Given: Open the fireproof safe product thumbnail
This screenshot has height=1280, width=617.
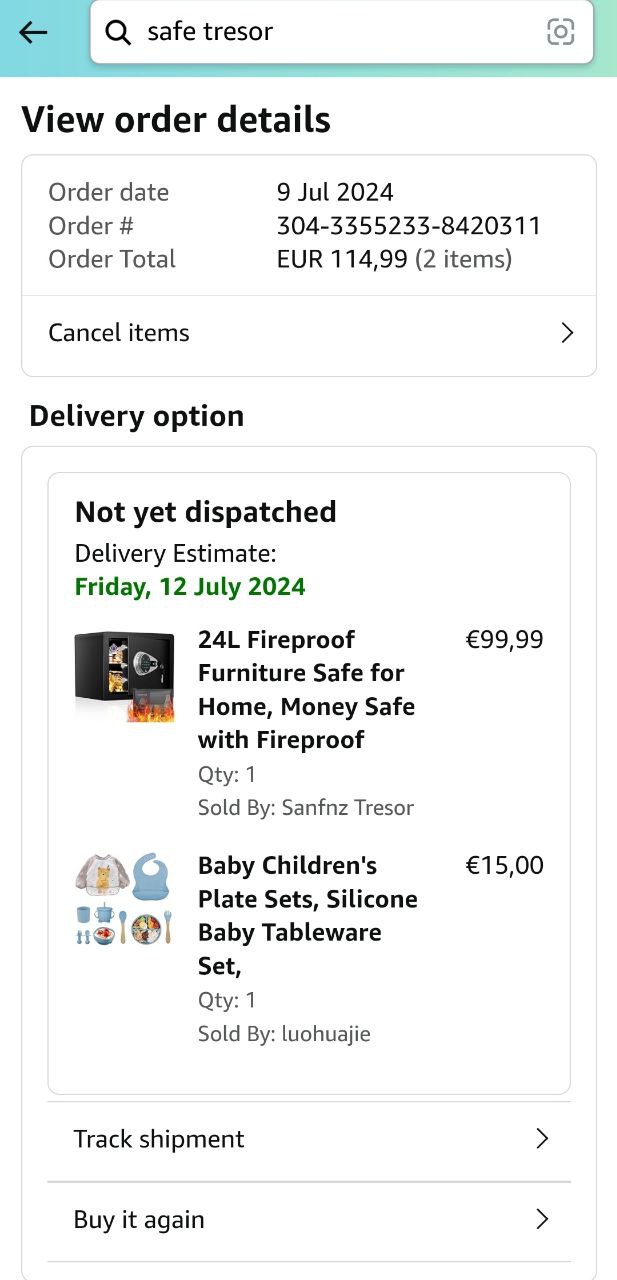Looking at the screenshot, I should tap(124, 676).
